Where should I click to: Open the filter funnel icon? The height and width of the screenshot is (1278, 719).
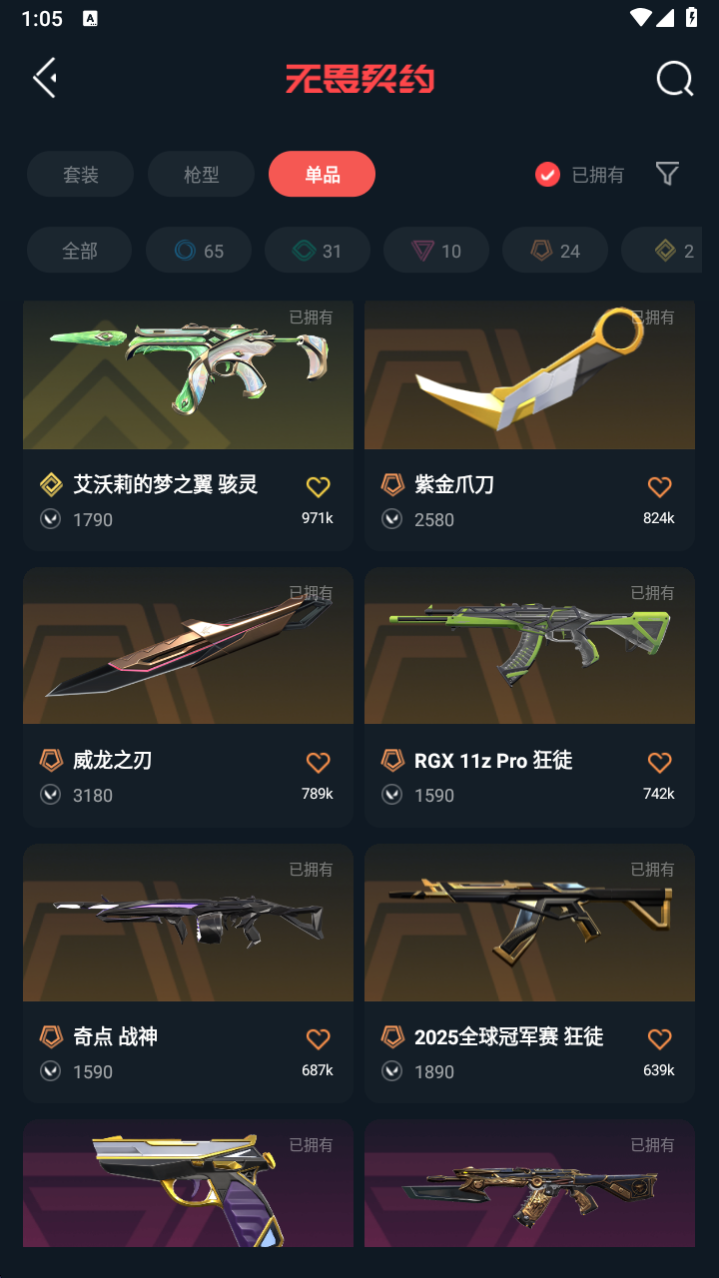click(x=667, y=174)
